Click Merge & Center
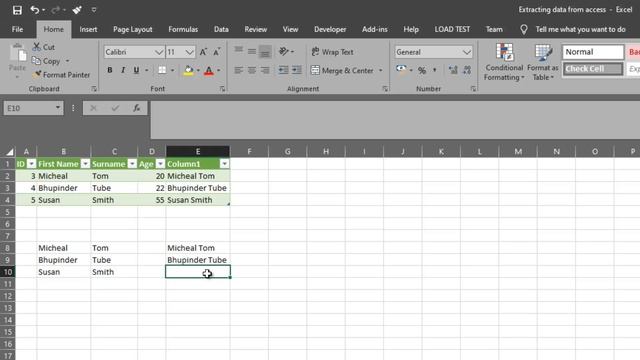640x360 pixels. coord(342,70)
